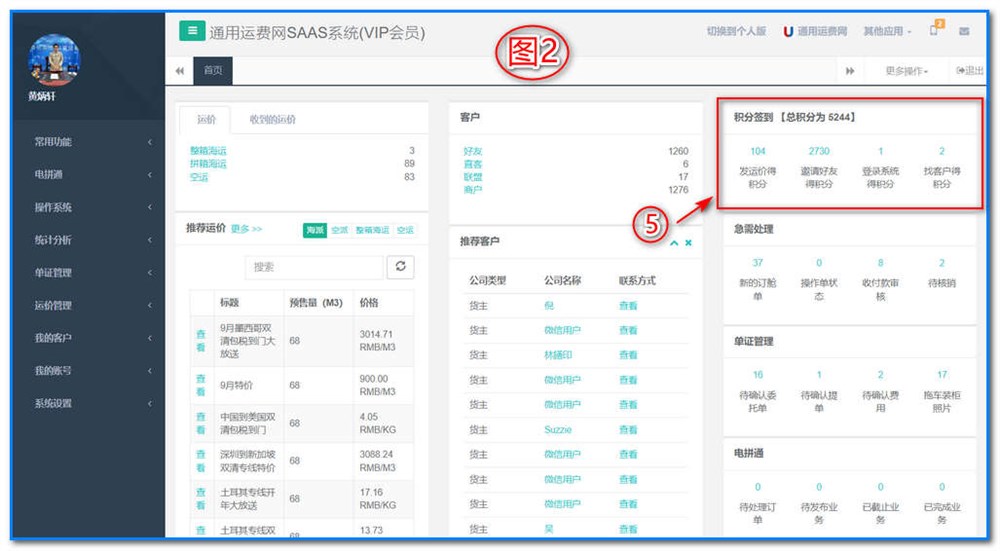Open 已完成业务 under 电拼通 panel
1000x551 pixels.
click(942, 503)
